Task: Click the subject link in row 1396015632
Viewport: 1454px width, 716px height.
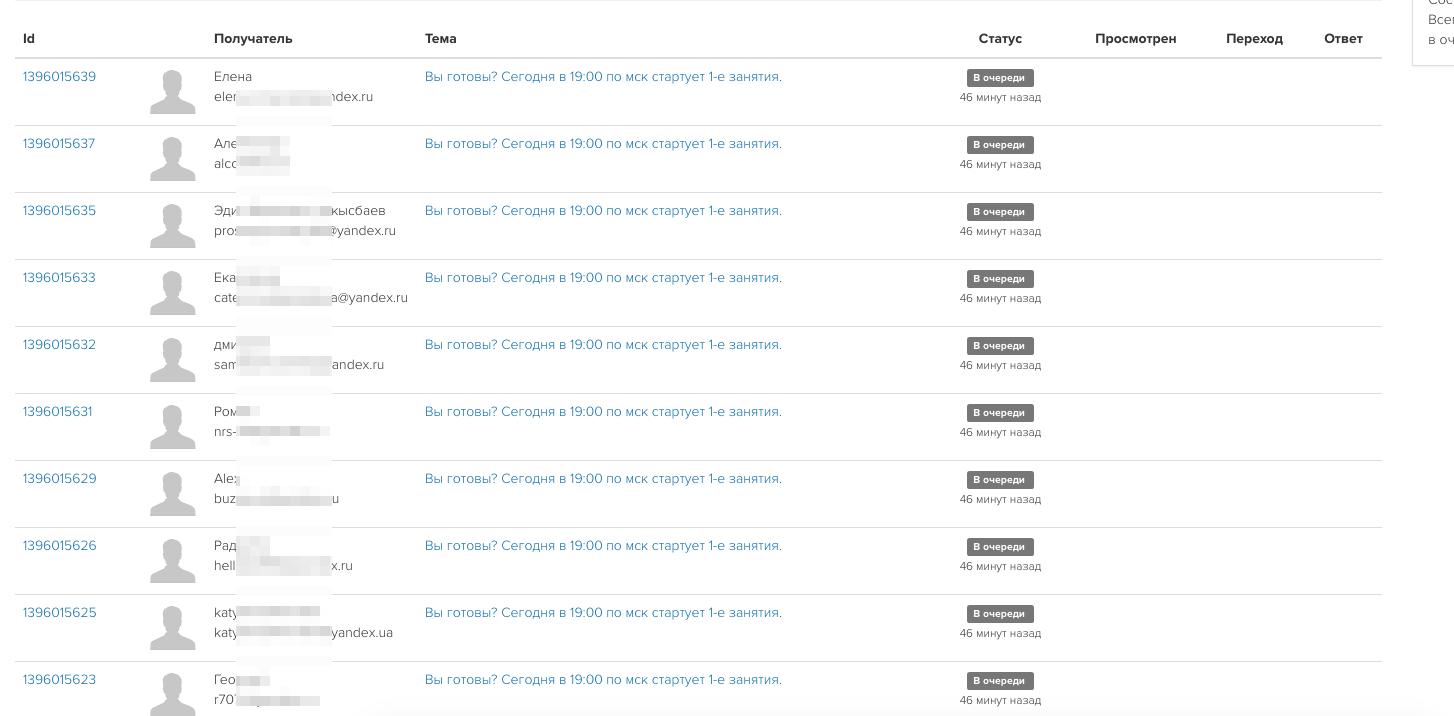Action: coord(603,345)
